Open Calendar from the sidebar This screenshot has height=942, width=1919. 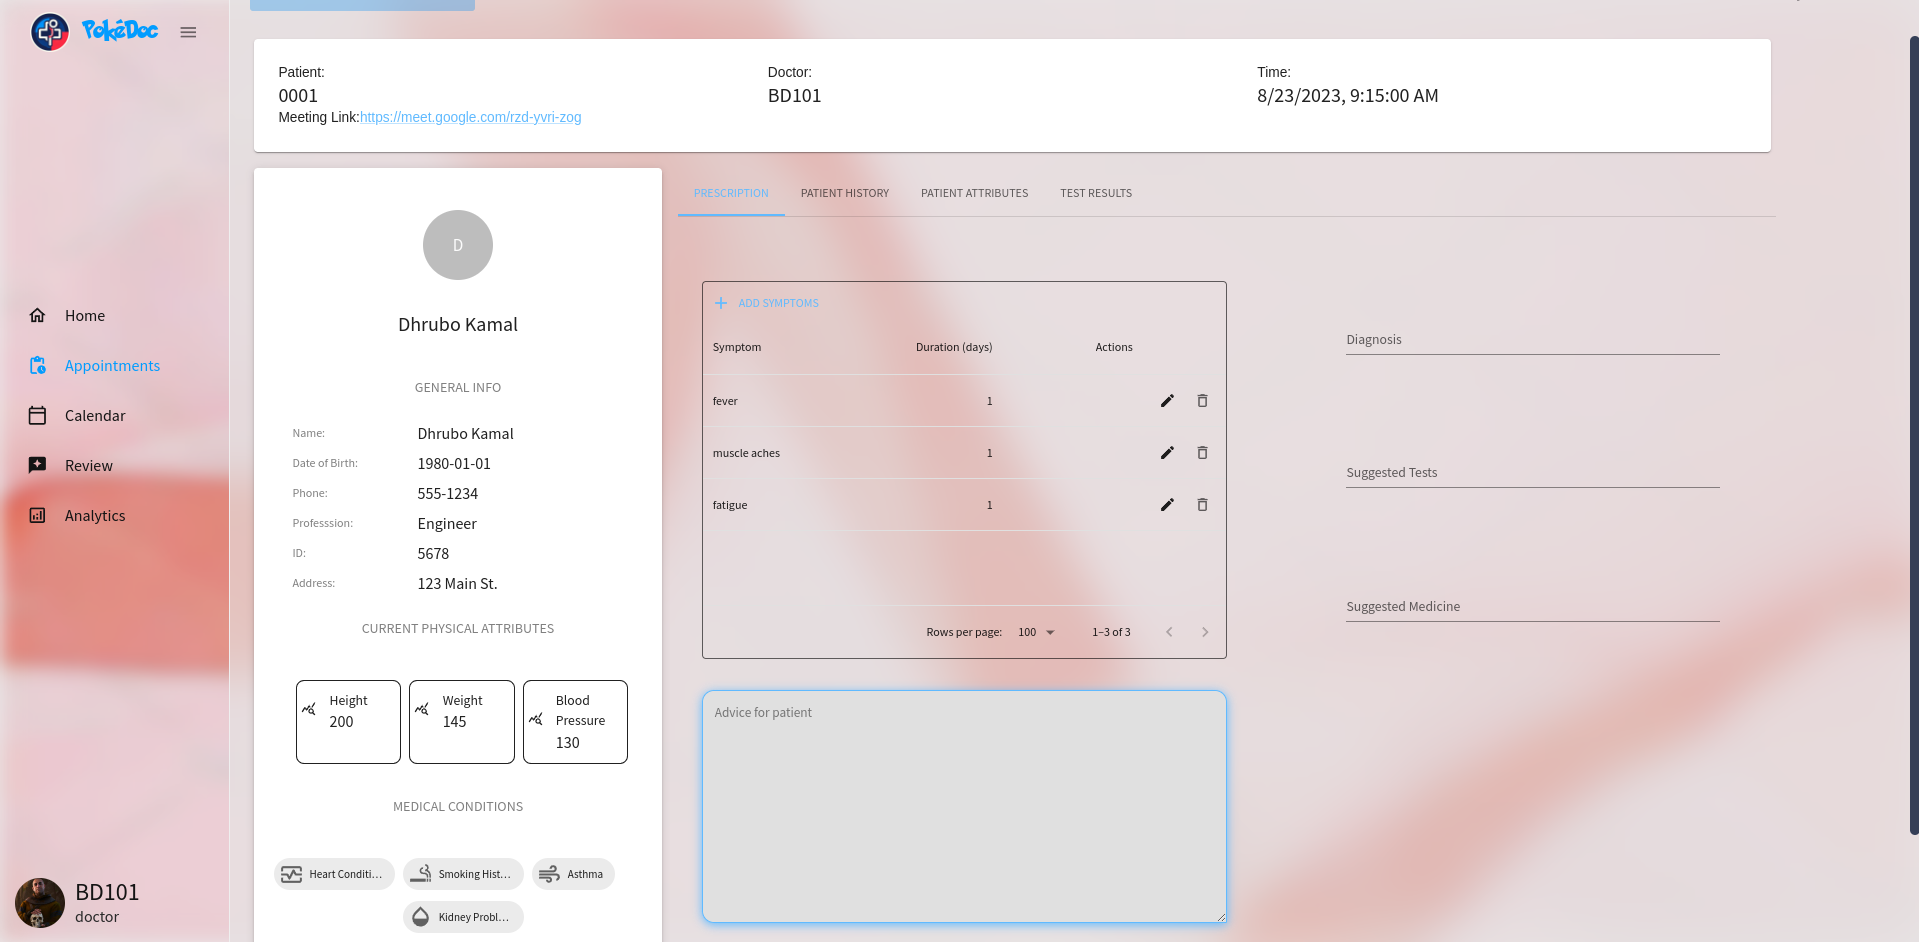pos(95,415)
